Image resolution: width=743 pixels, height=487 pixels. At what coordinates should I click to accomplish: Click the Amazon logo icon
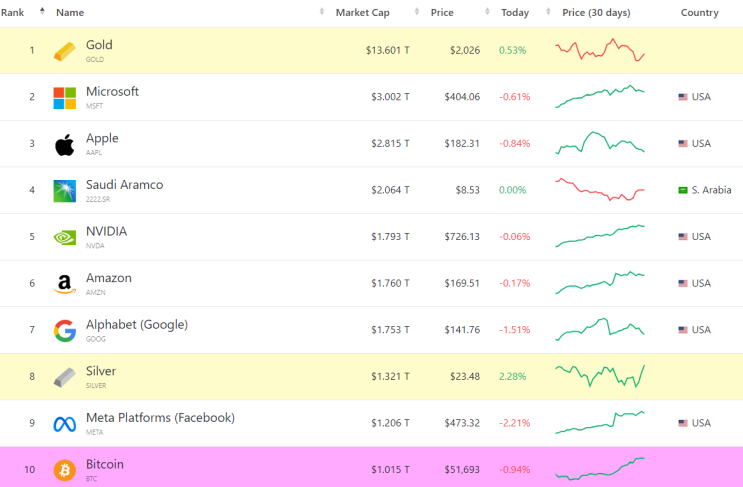(x=64, y=284)
